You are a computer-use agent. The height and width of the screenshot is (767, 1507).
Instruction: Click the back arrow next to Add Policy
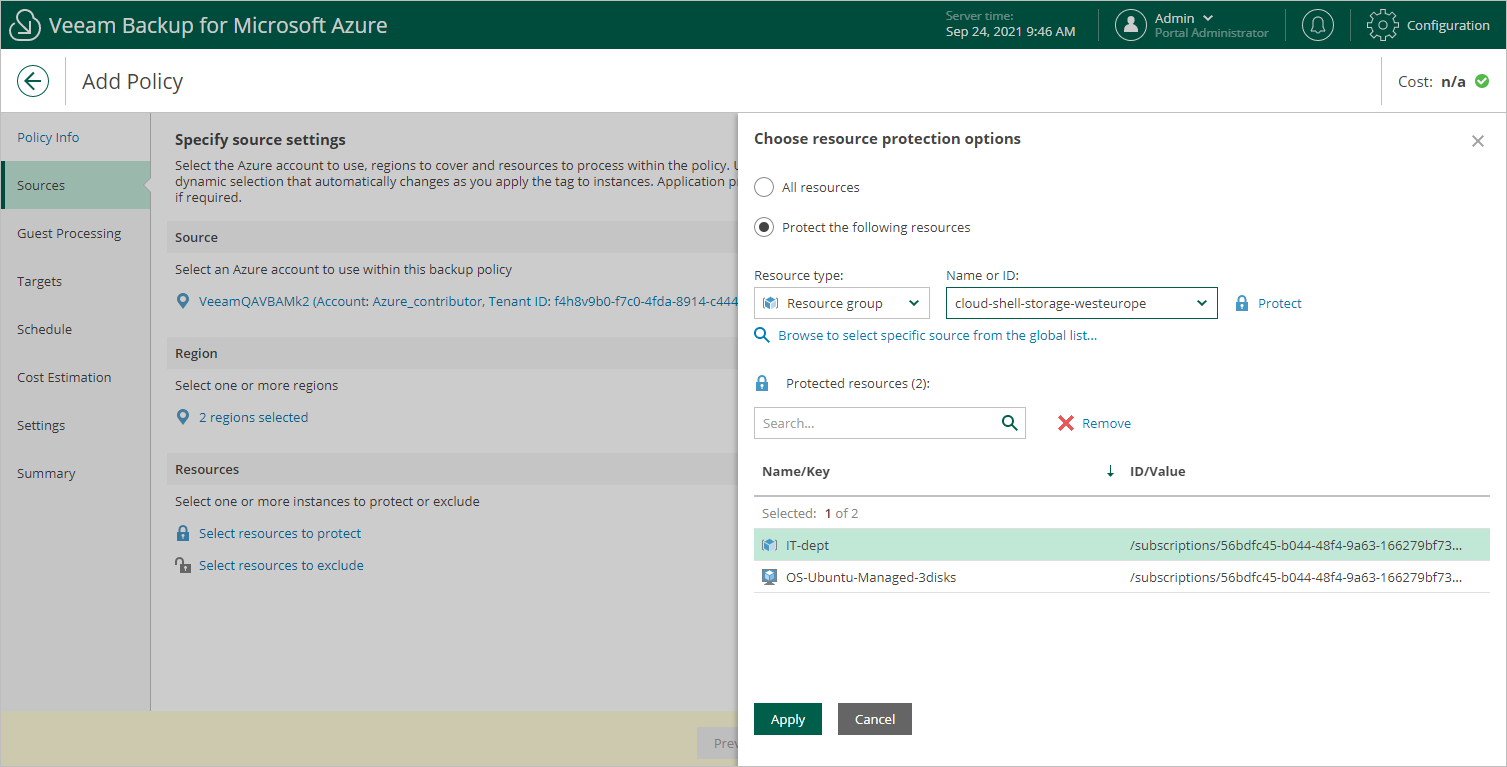tap(33, 81)
